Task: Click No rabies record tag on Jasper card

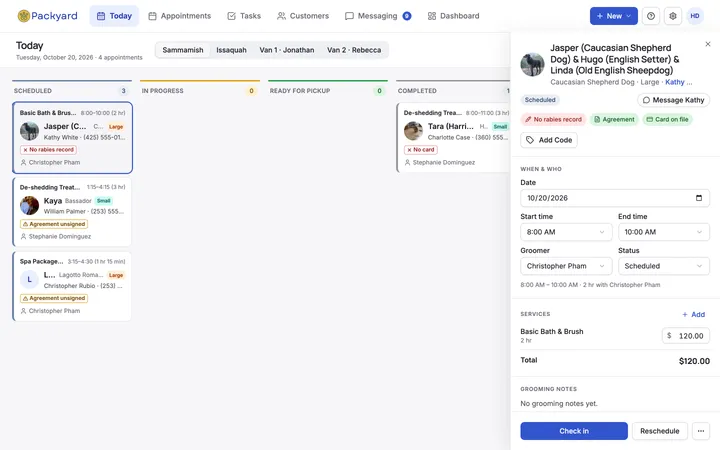Action: tap(48, 150)
